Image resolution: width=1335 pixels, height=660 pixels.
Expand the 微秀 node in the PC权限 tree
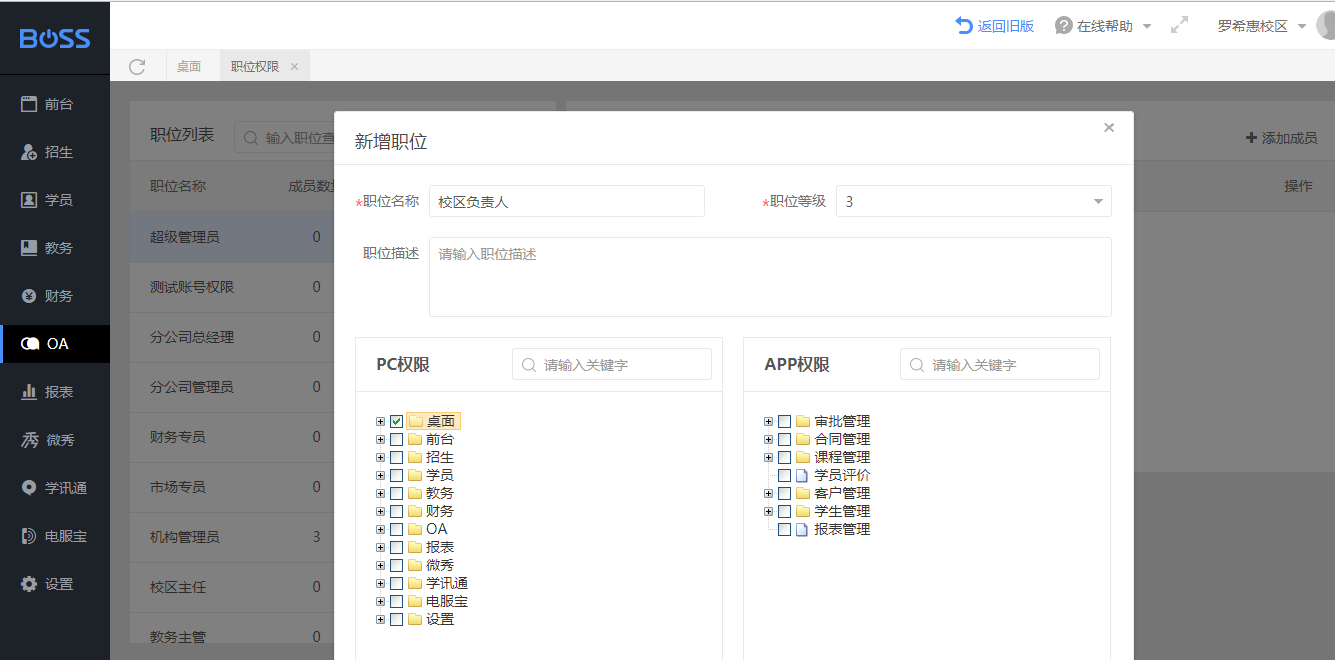(380, 565)
